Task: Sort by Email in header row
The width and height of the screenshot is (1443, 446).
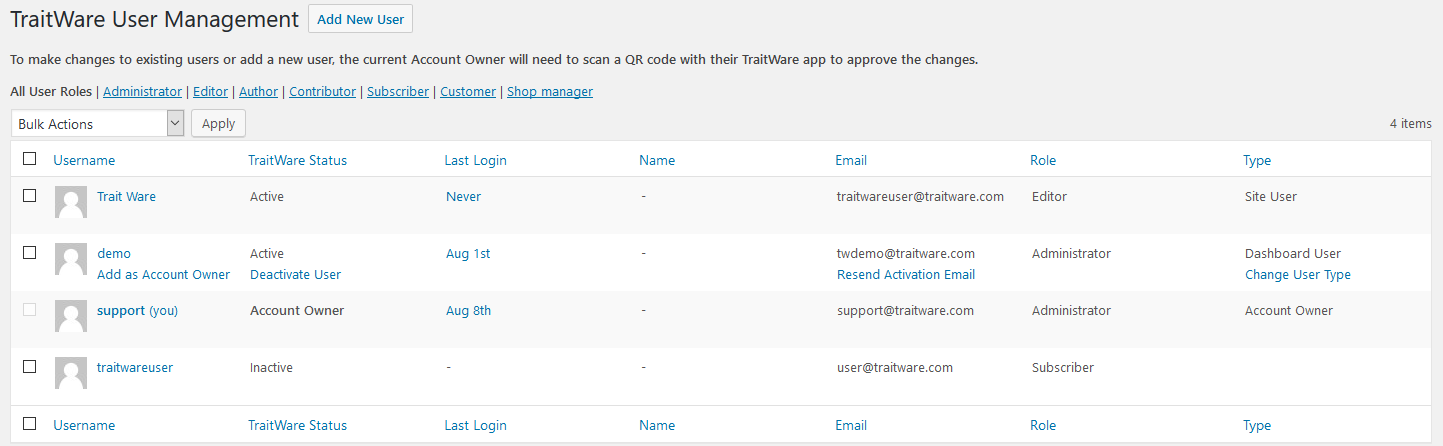Action: tap(851, 160)
